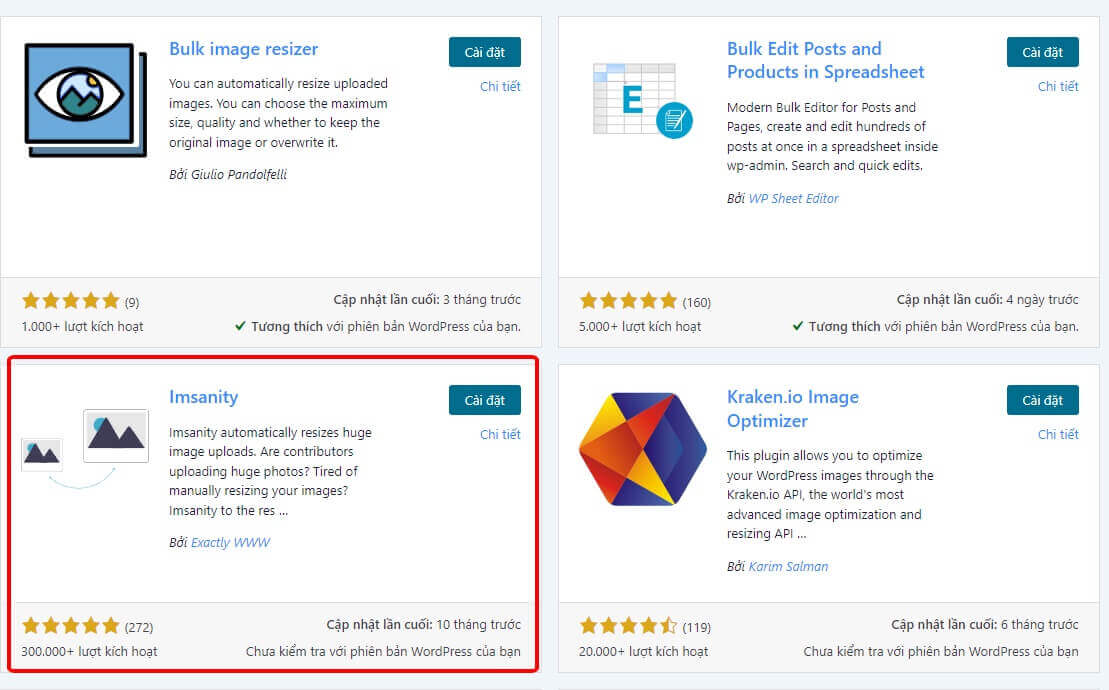Viewport: 1109px width, 690px height.
Task: Click Imsanity's five-star rating
Action: [70, 626]
